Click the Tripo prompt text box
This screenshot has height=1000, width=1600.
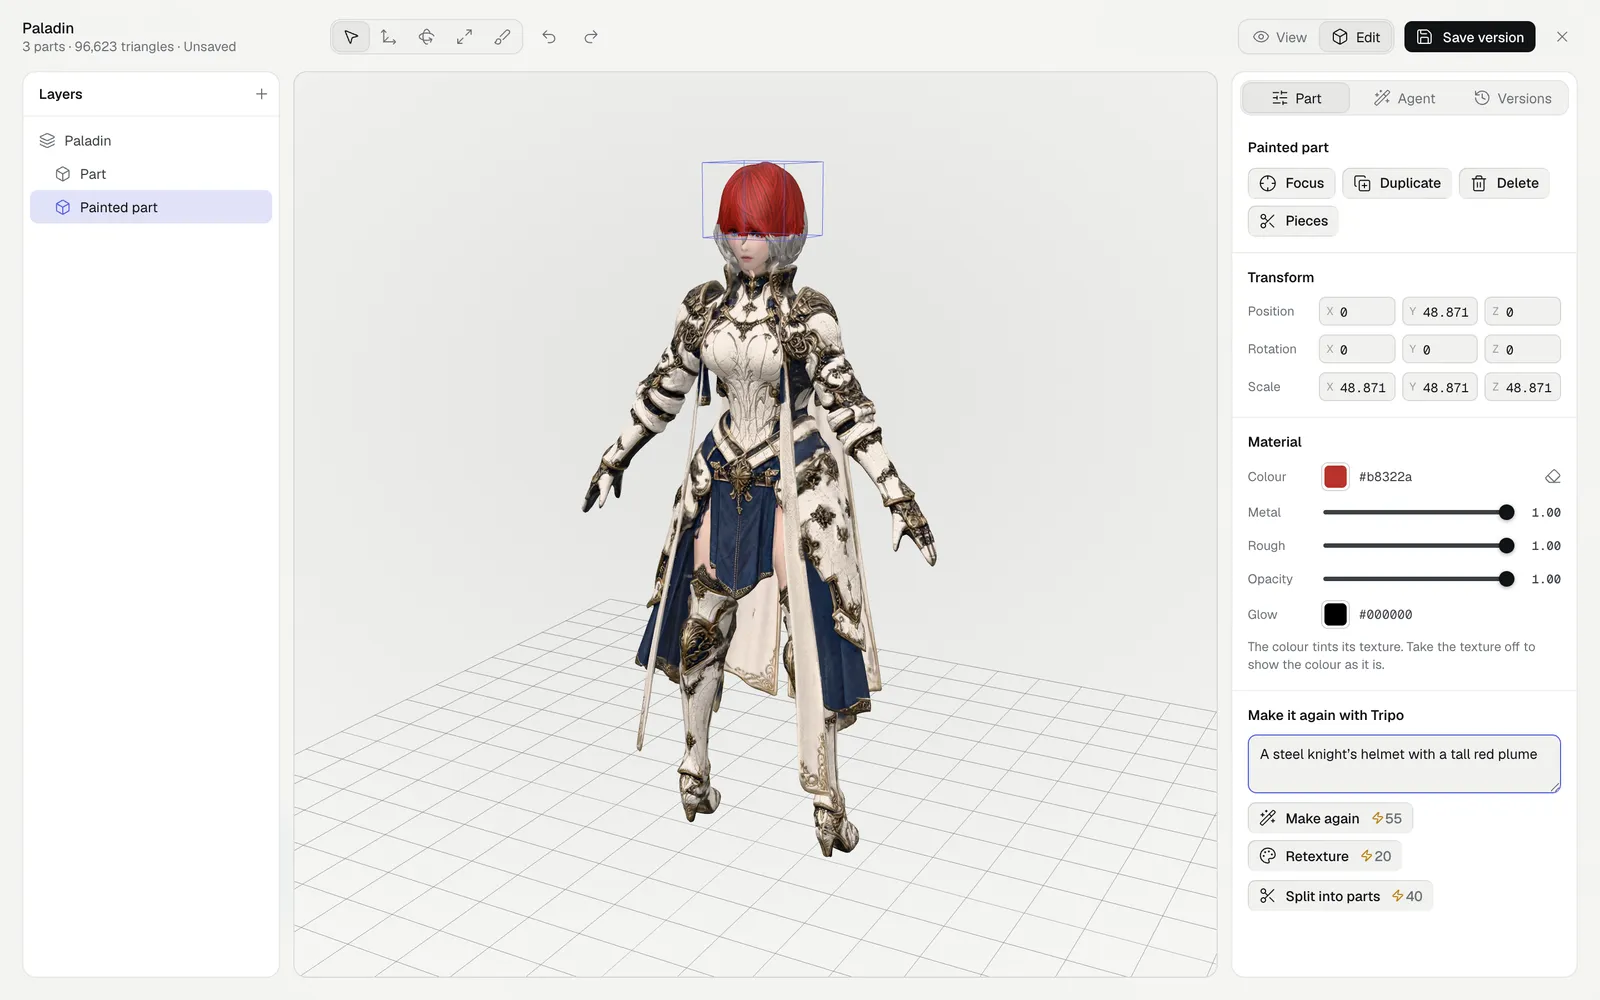(1404, 764)
